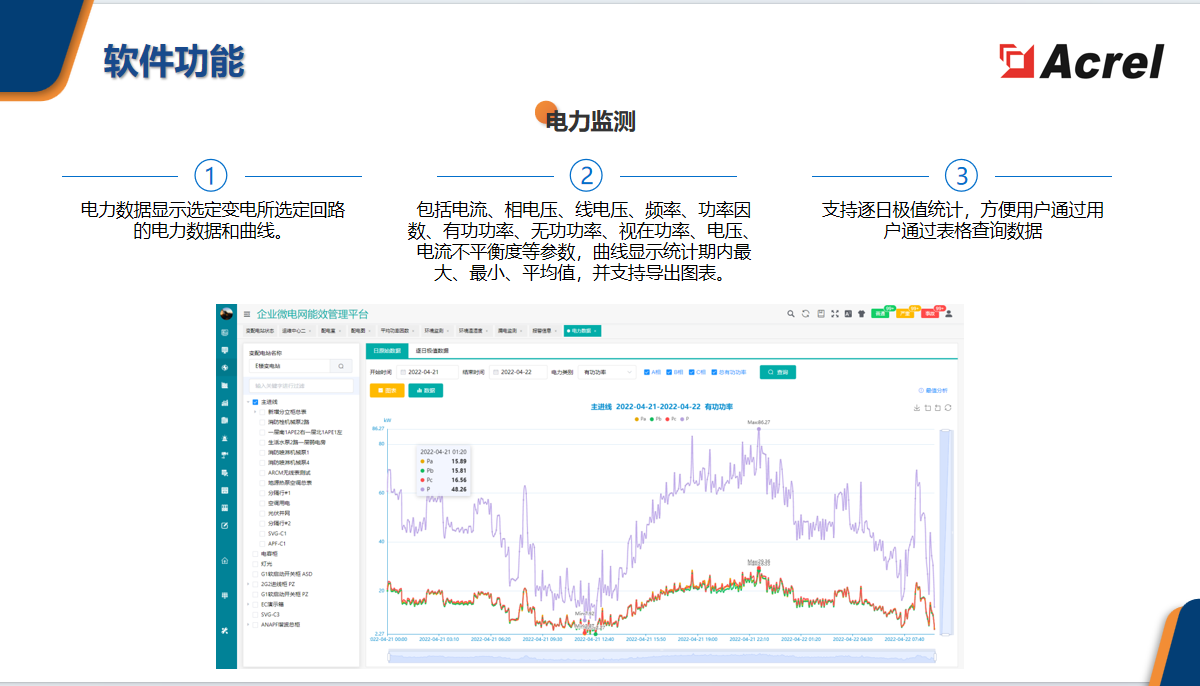Viewport: 1200px width, 686px height.
Task: Click the edit pencil icon in the left sidebar
Action: (x=225, y=525)
